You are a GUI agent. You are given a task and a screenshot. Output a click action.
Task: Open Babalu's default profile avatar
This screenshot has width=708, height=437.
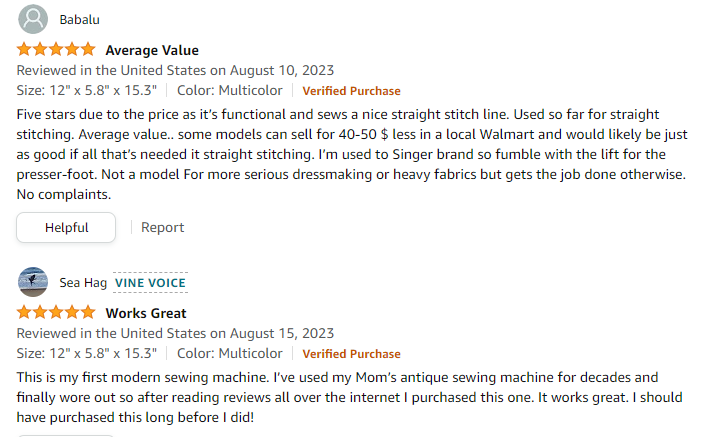[33, 19]
